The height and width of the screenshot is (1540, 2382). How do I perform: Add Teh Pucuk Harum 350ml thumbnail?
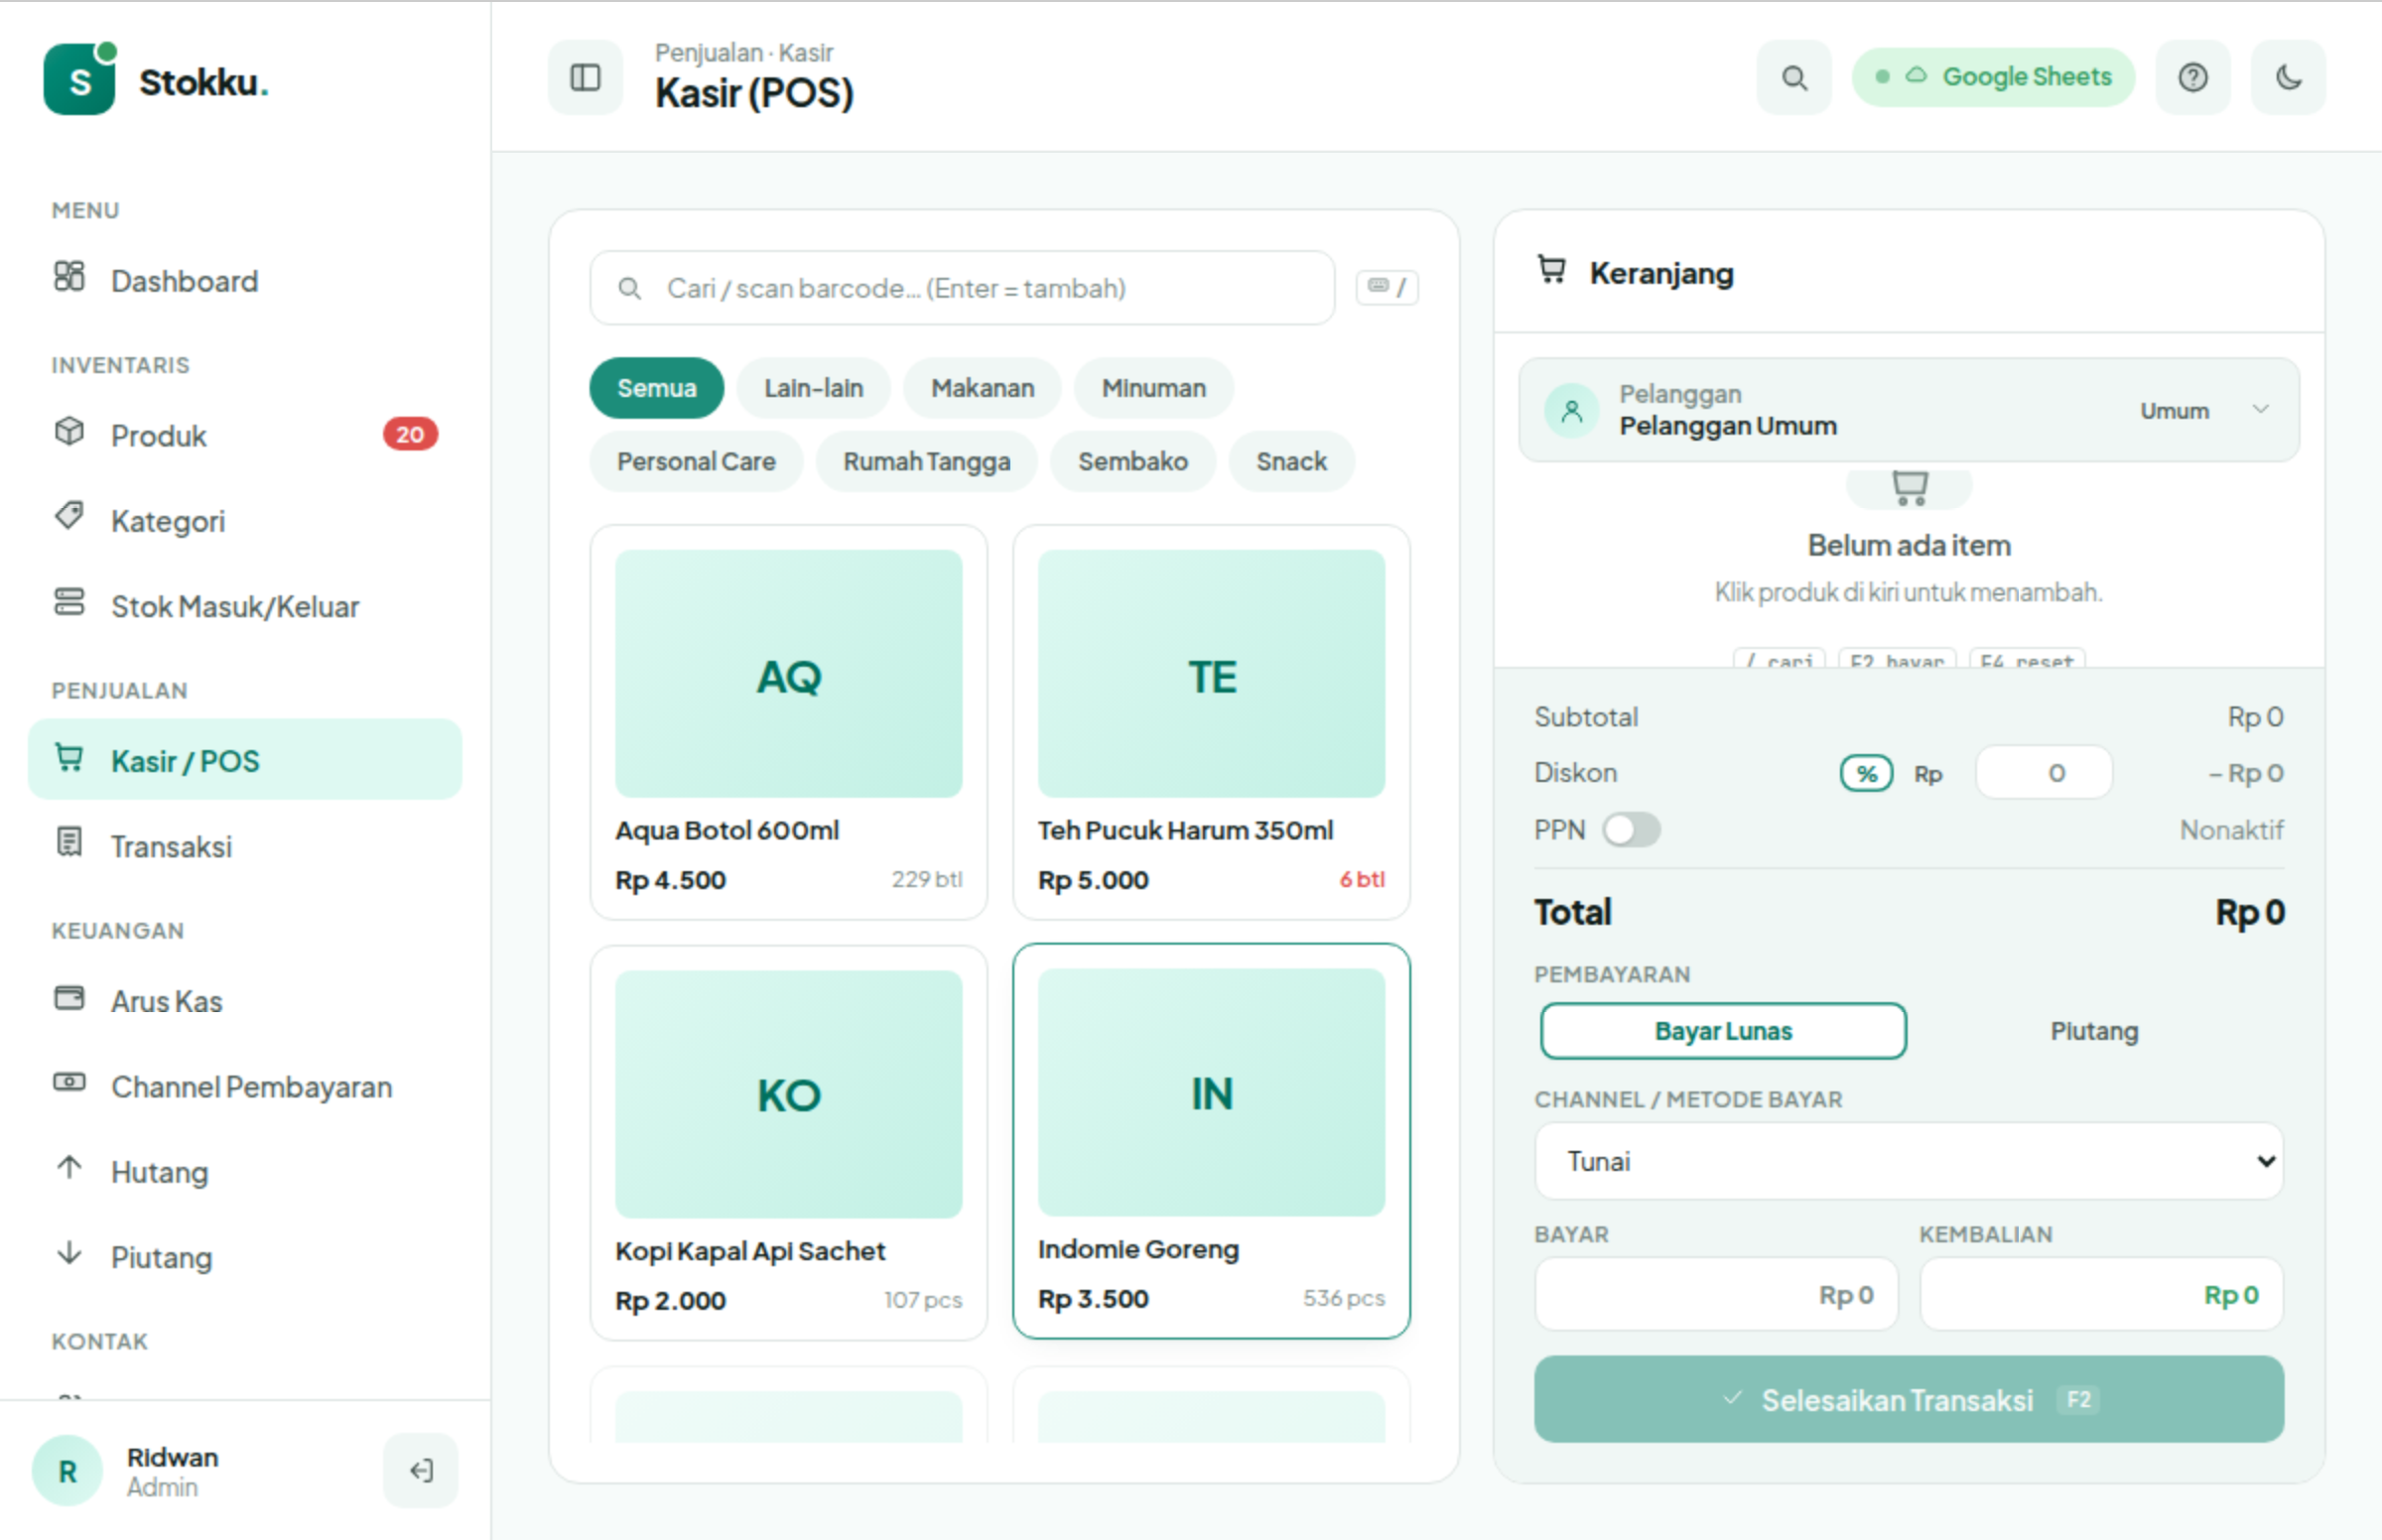(x=1211, y=674)
